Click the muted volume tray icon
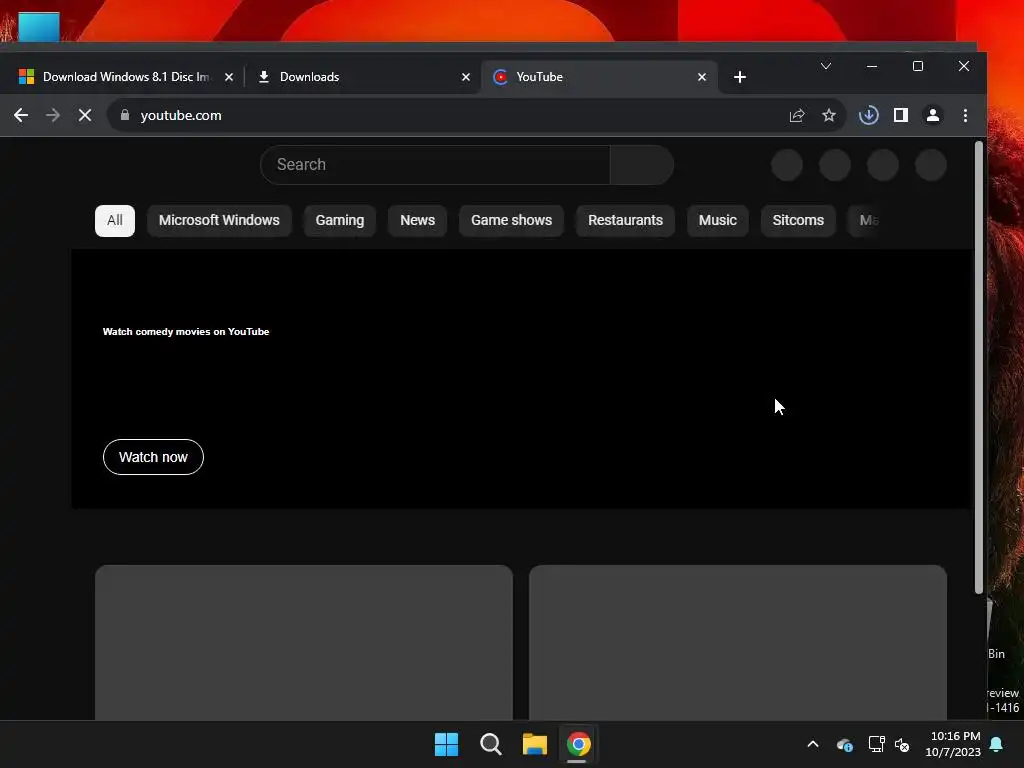This screenshot has width=1024, height=768. [x=902, y=744]
